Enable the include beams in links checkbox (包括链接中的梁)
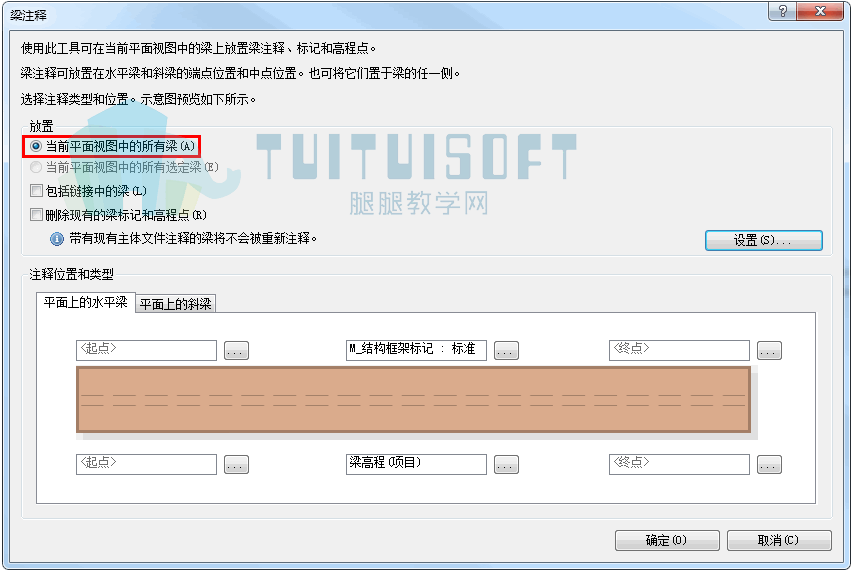 tap(36, 191)
